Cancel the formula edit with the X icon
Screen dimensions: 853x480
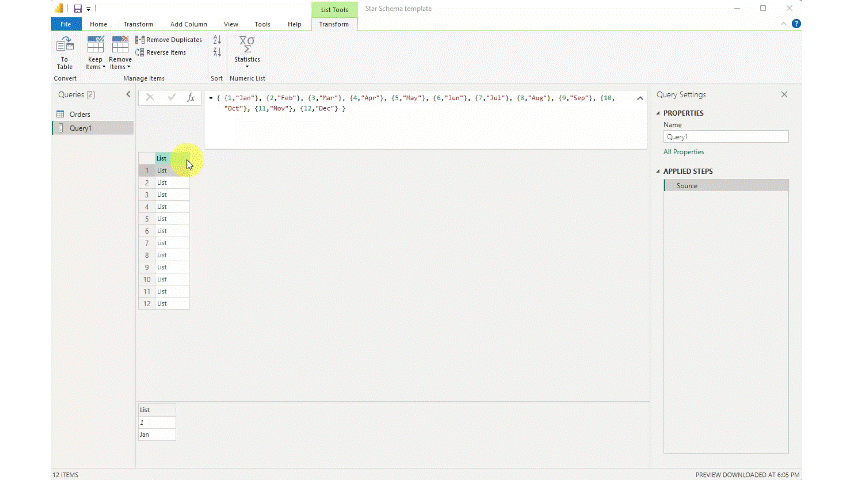click(x=150, y=98)
